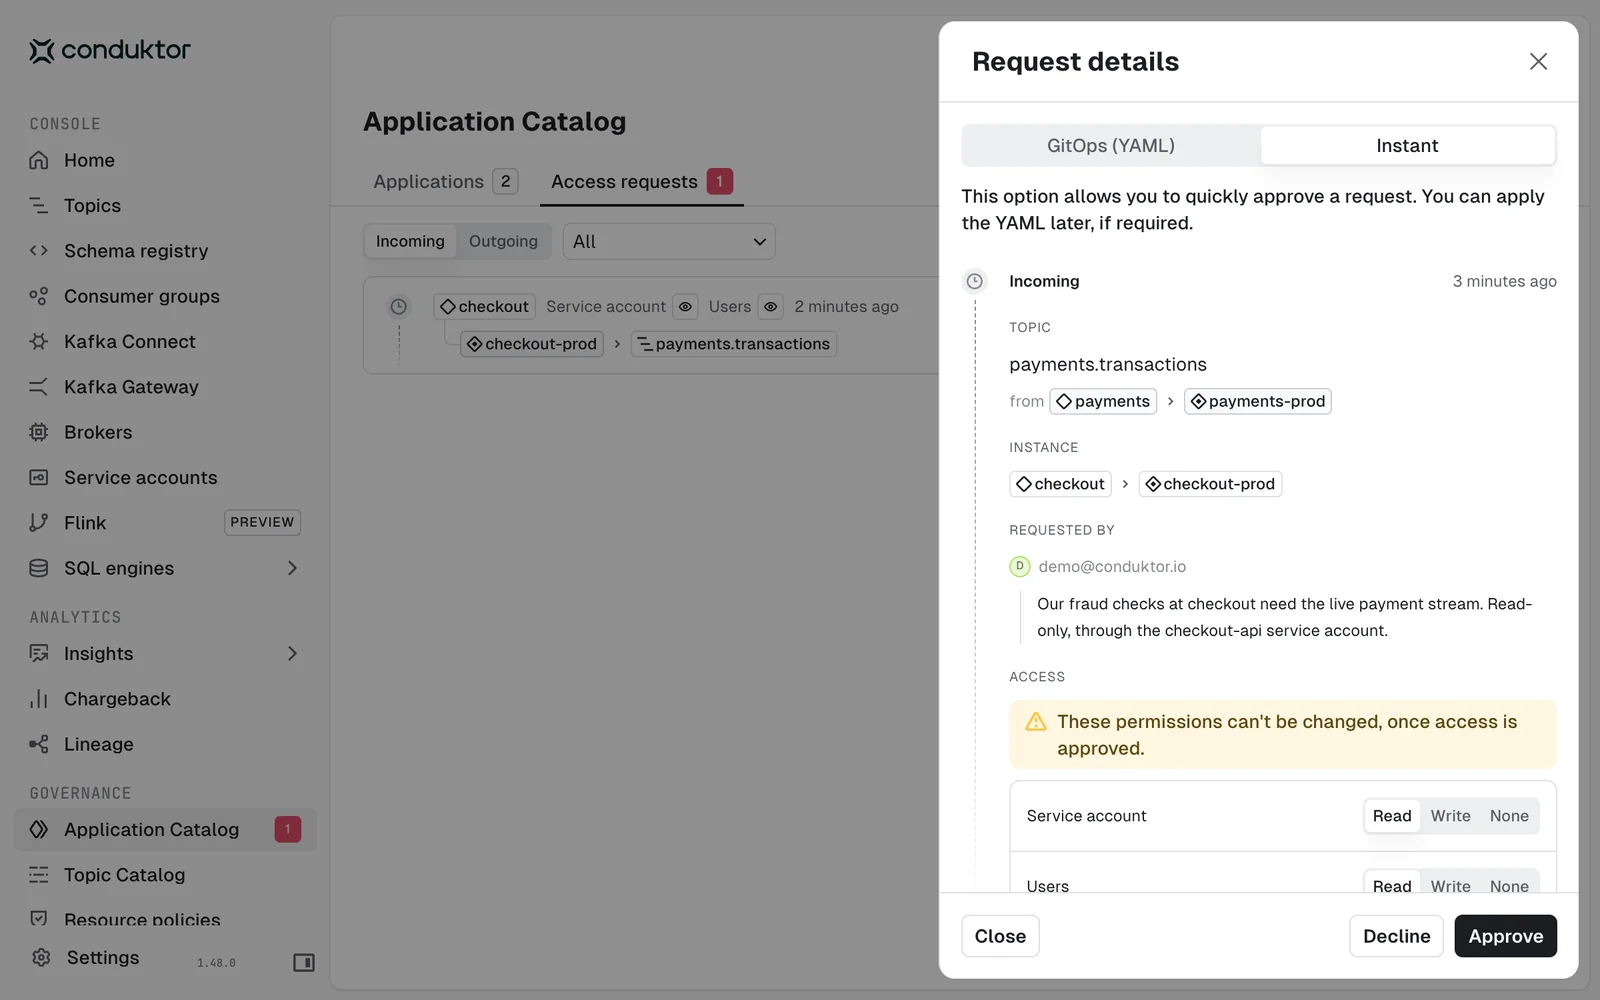Toggle the Service account eye icon in the request row

(685, 307)
